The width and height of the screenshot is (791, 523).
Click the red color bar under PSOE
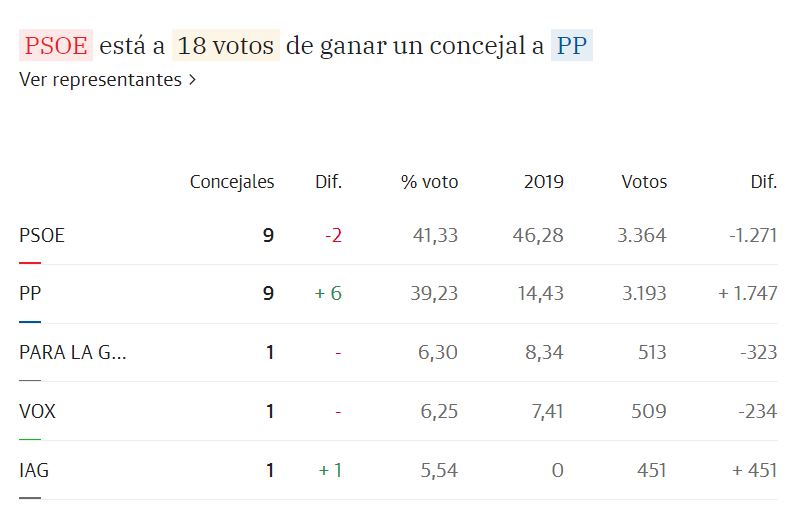pos(30,263)
